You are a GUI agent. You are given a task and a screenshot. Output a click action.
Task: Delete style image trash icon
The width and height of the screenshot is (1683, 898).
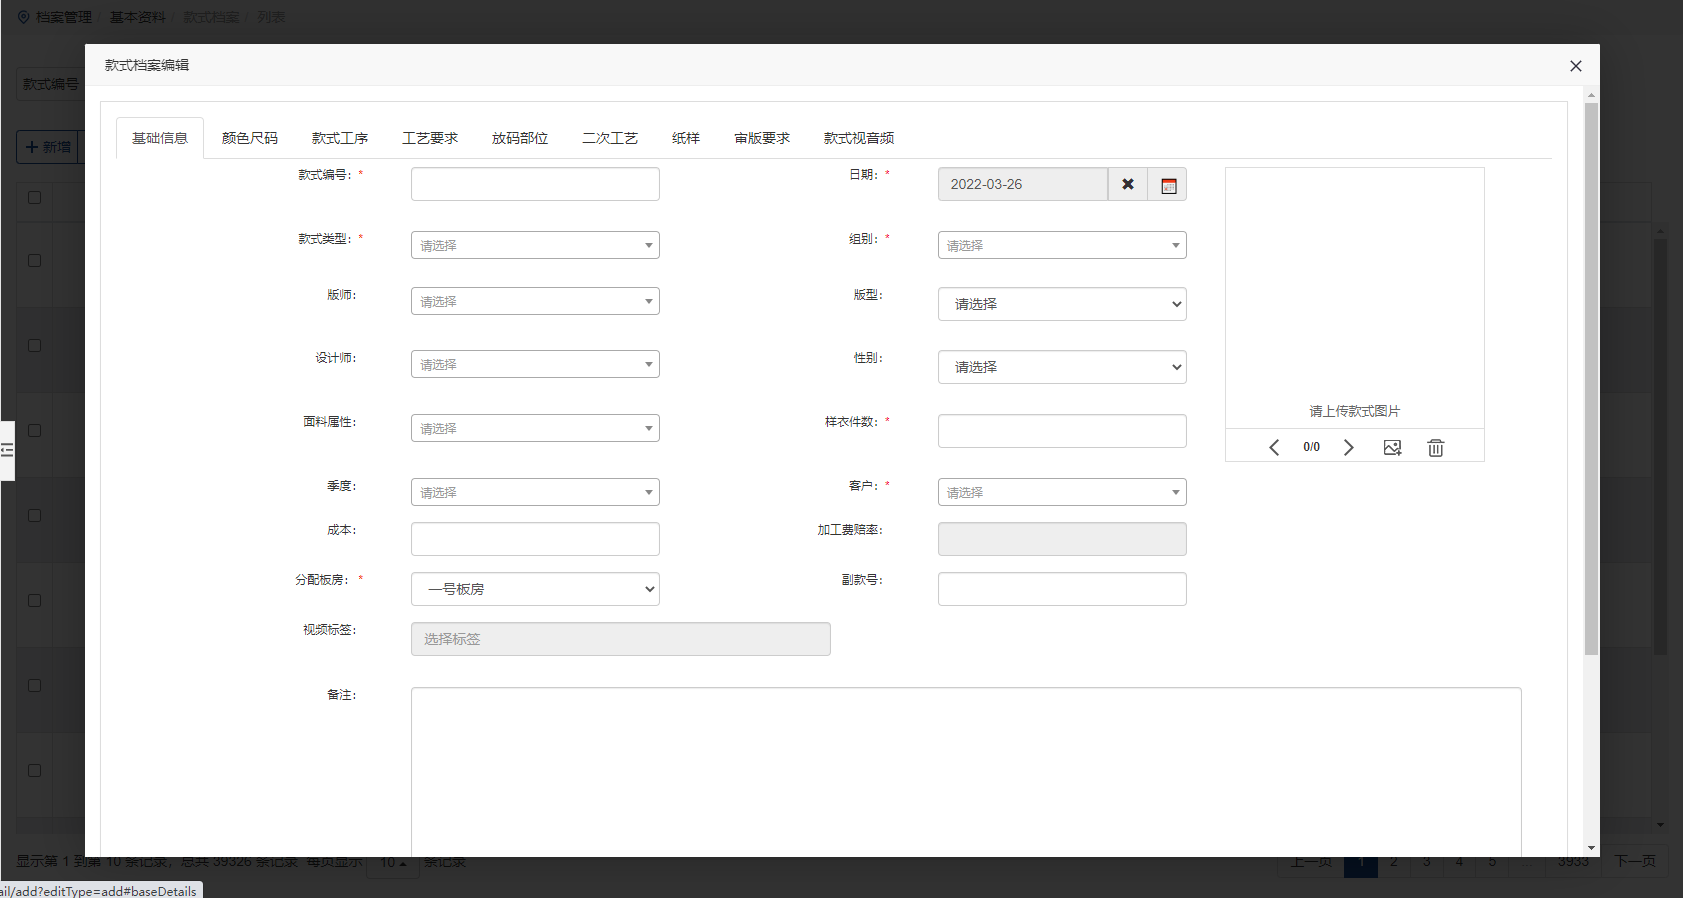pos(1435,447)
